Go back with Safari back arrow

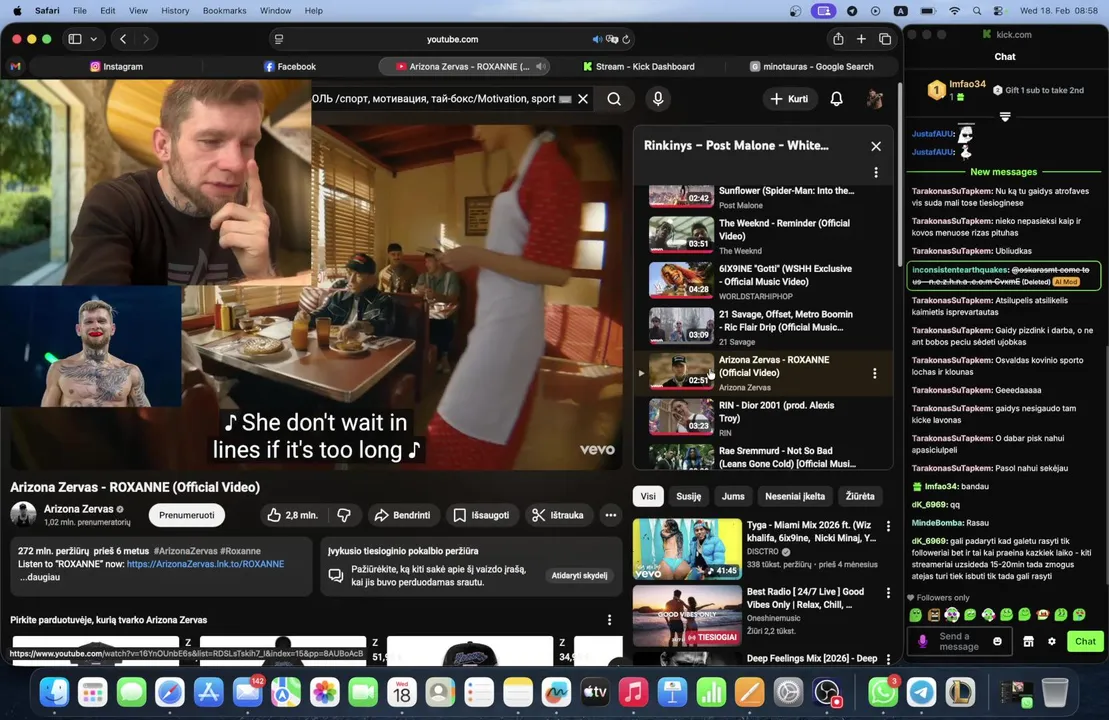(123, 39)
